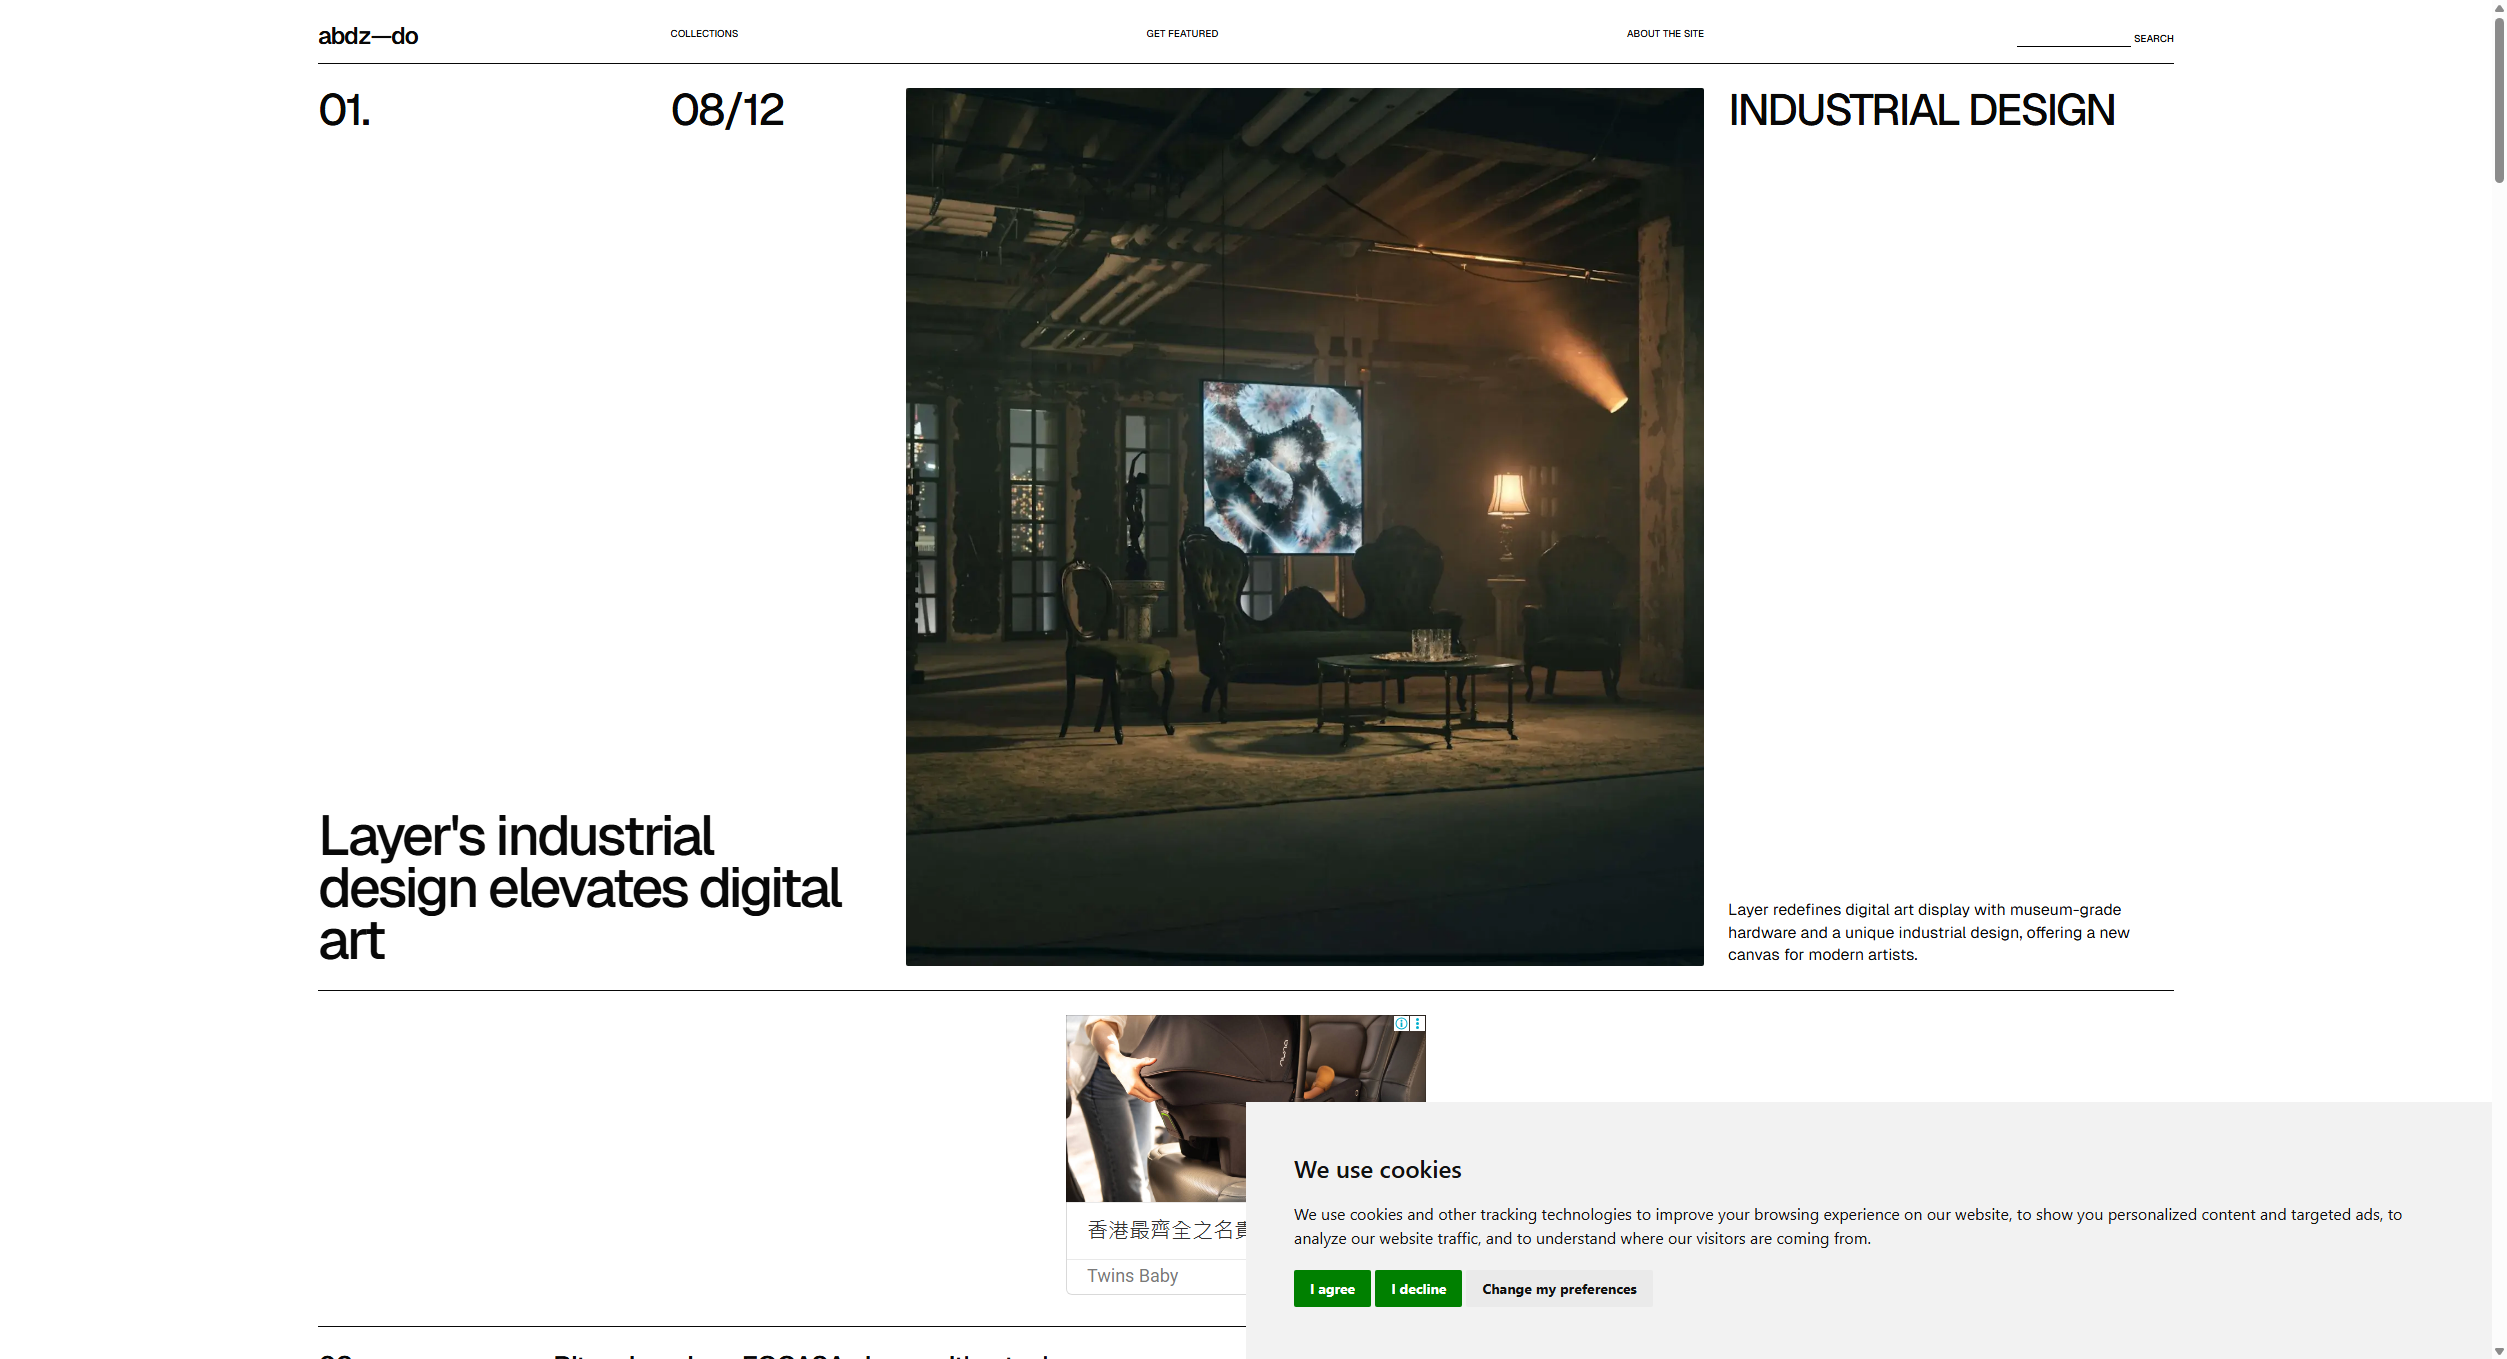Open the Collections menu item
The image size is (2507, 1359).
(704, 34)
